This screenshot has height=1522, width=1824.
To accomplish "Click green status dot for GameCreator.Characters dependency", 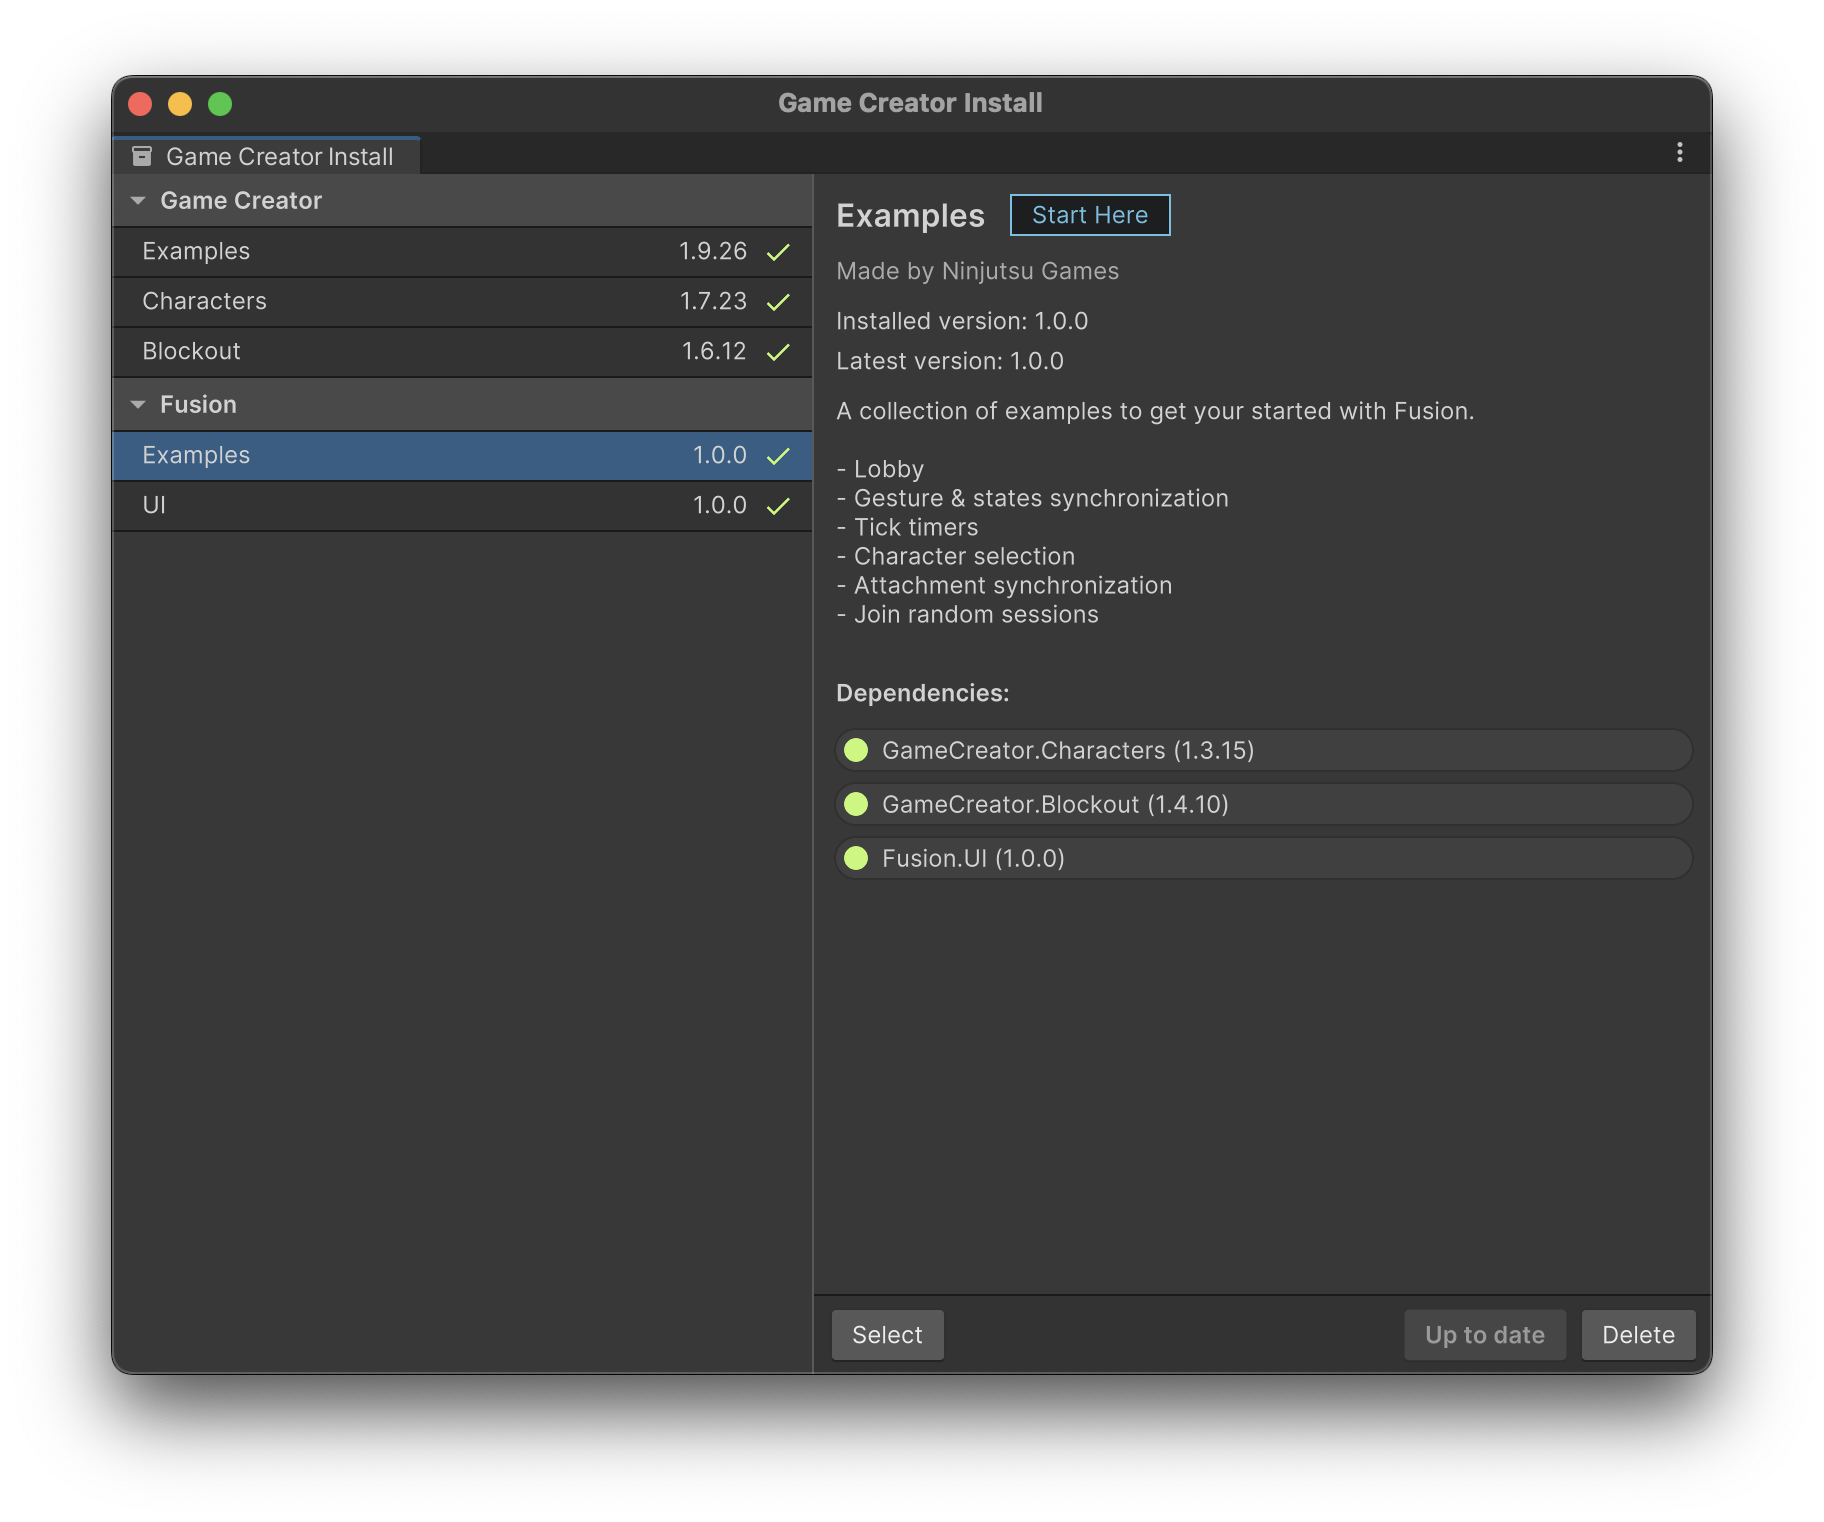I will click(x=856, y=750).
